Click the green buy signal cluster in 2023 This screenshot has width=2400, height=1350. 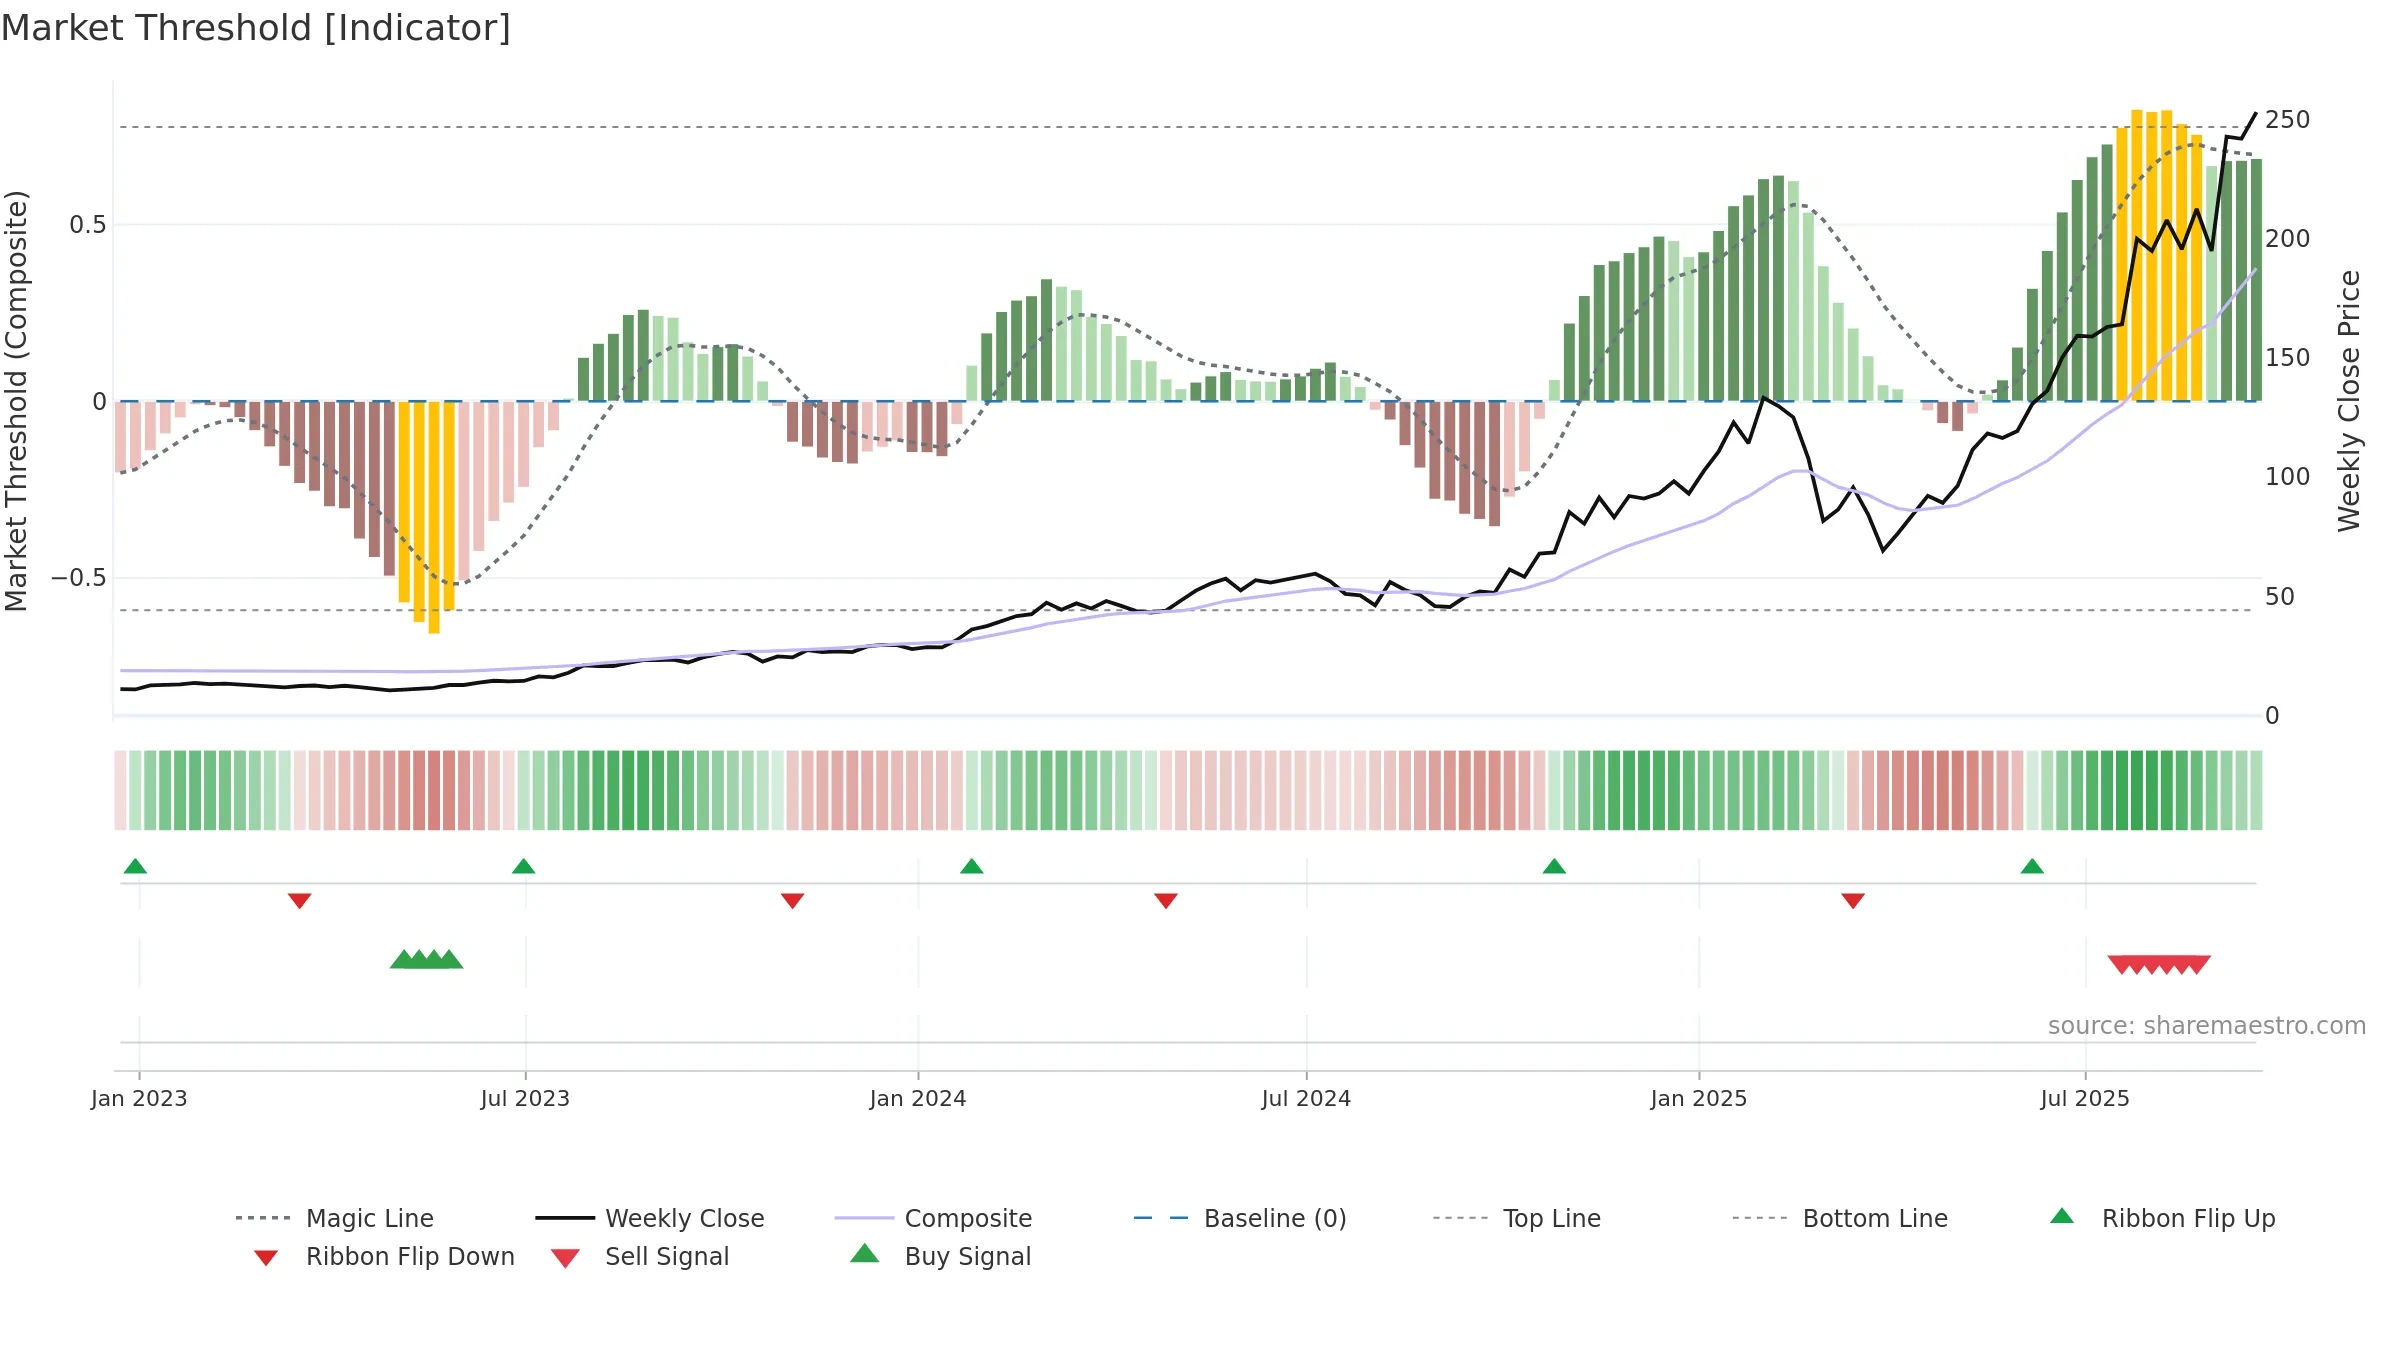tap(426, 959)
